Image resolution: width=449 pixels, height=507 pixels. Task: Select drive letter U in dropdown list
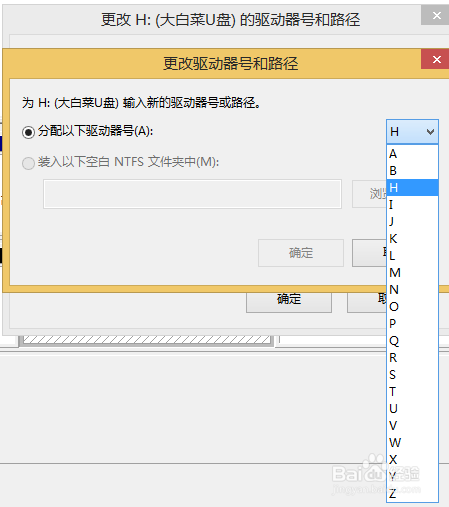(412, 409)
